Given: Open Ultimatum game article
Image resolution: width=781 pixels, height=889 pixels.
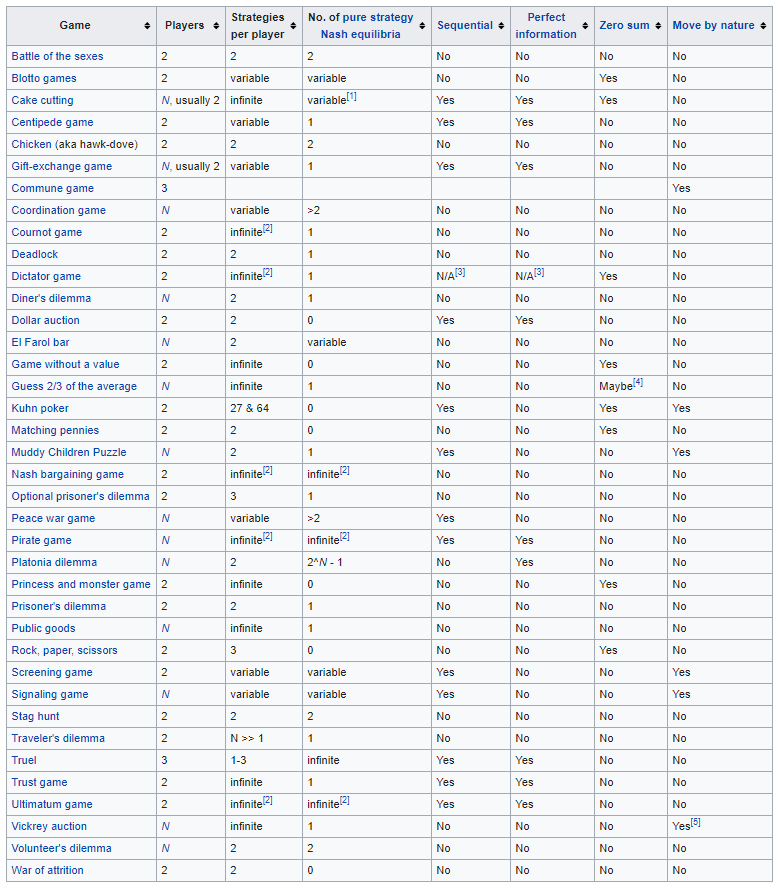Looking at the screenshot, I should coord(52,805).
